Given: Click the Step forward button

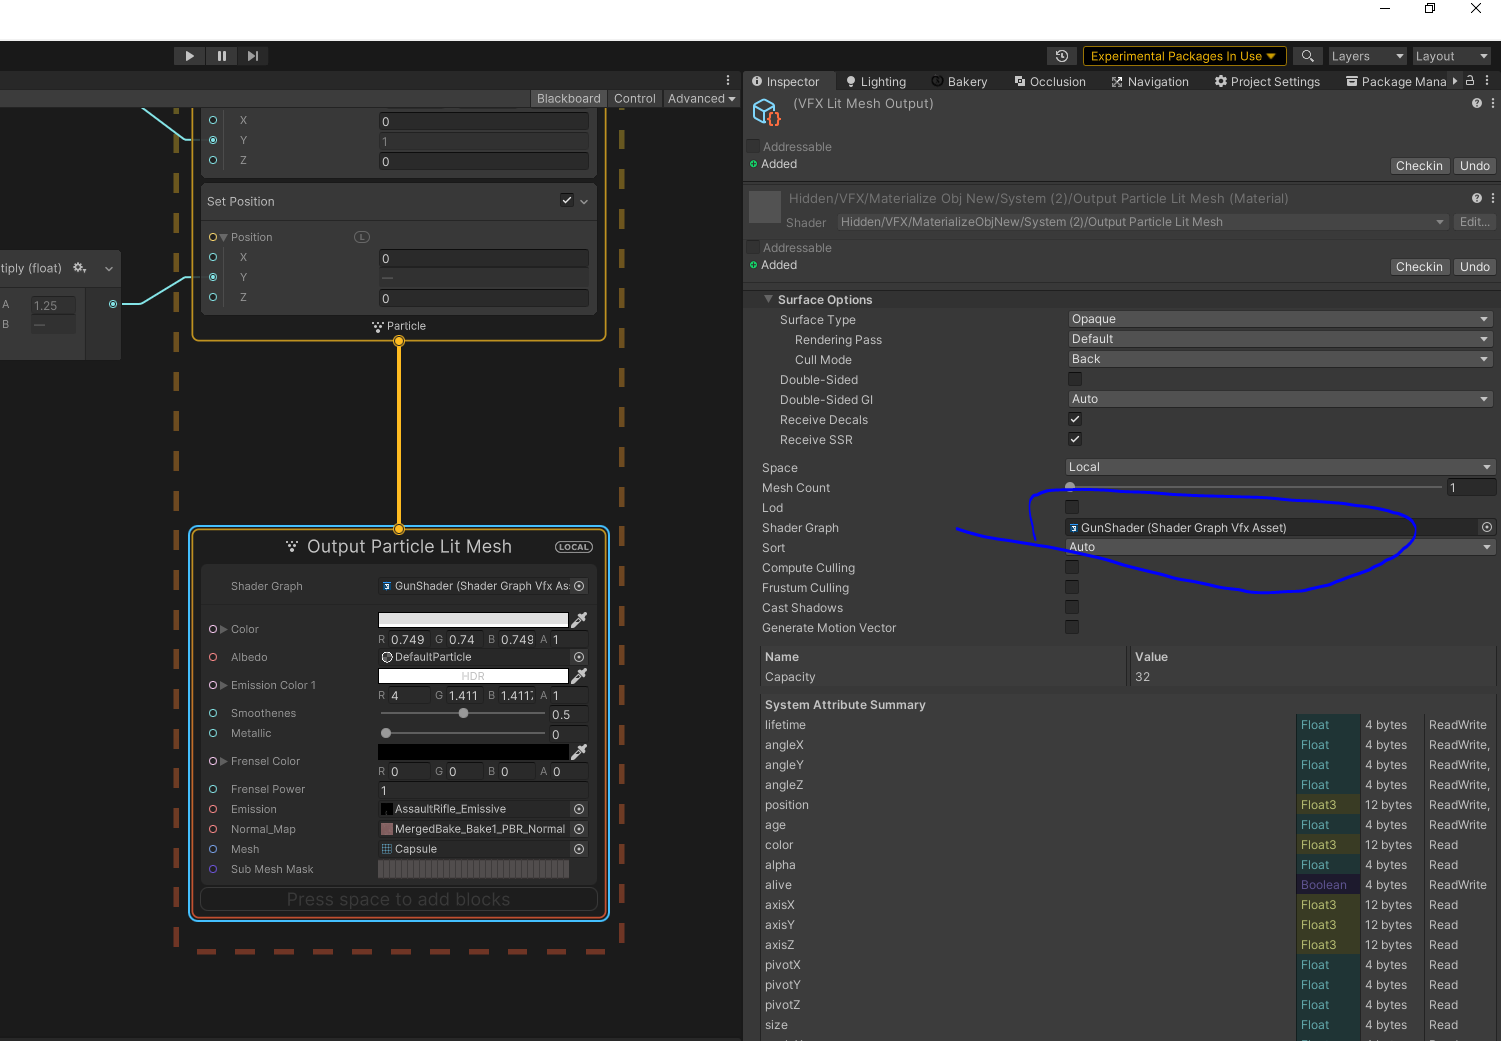Looking at the screenshot, I should point(253,56).
